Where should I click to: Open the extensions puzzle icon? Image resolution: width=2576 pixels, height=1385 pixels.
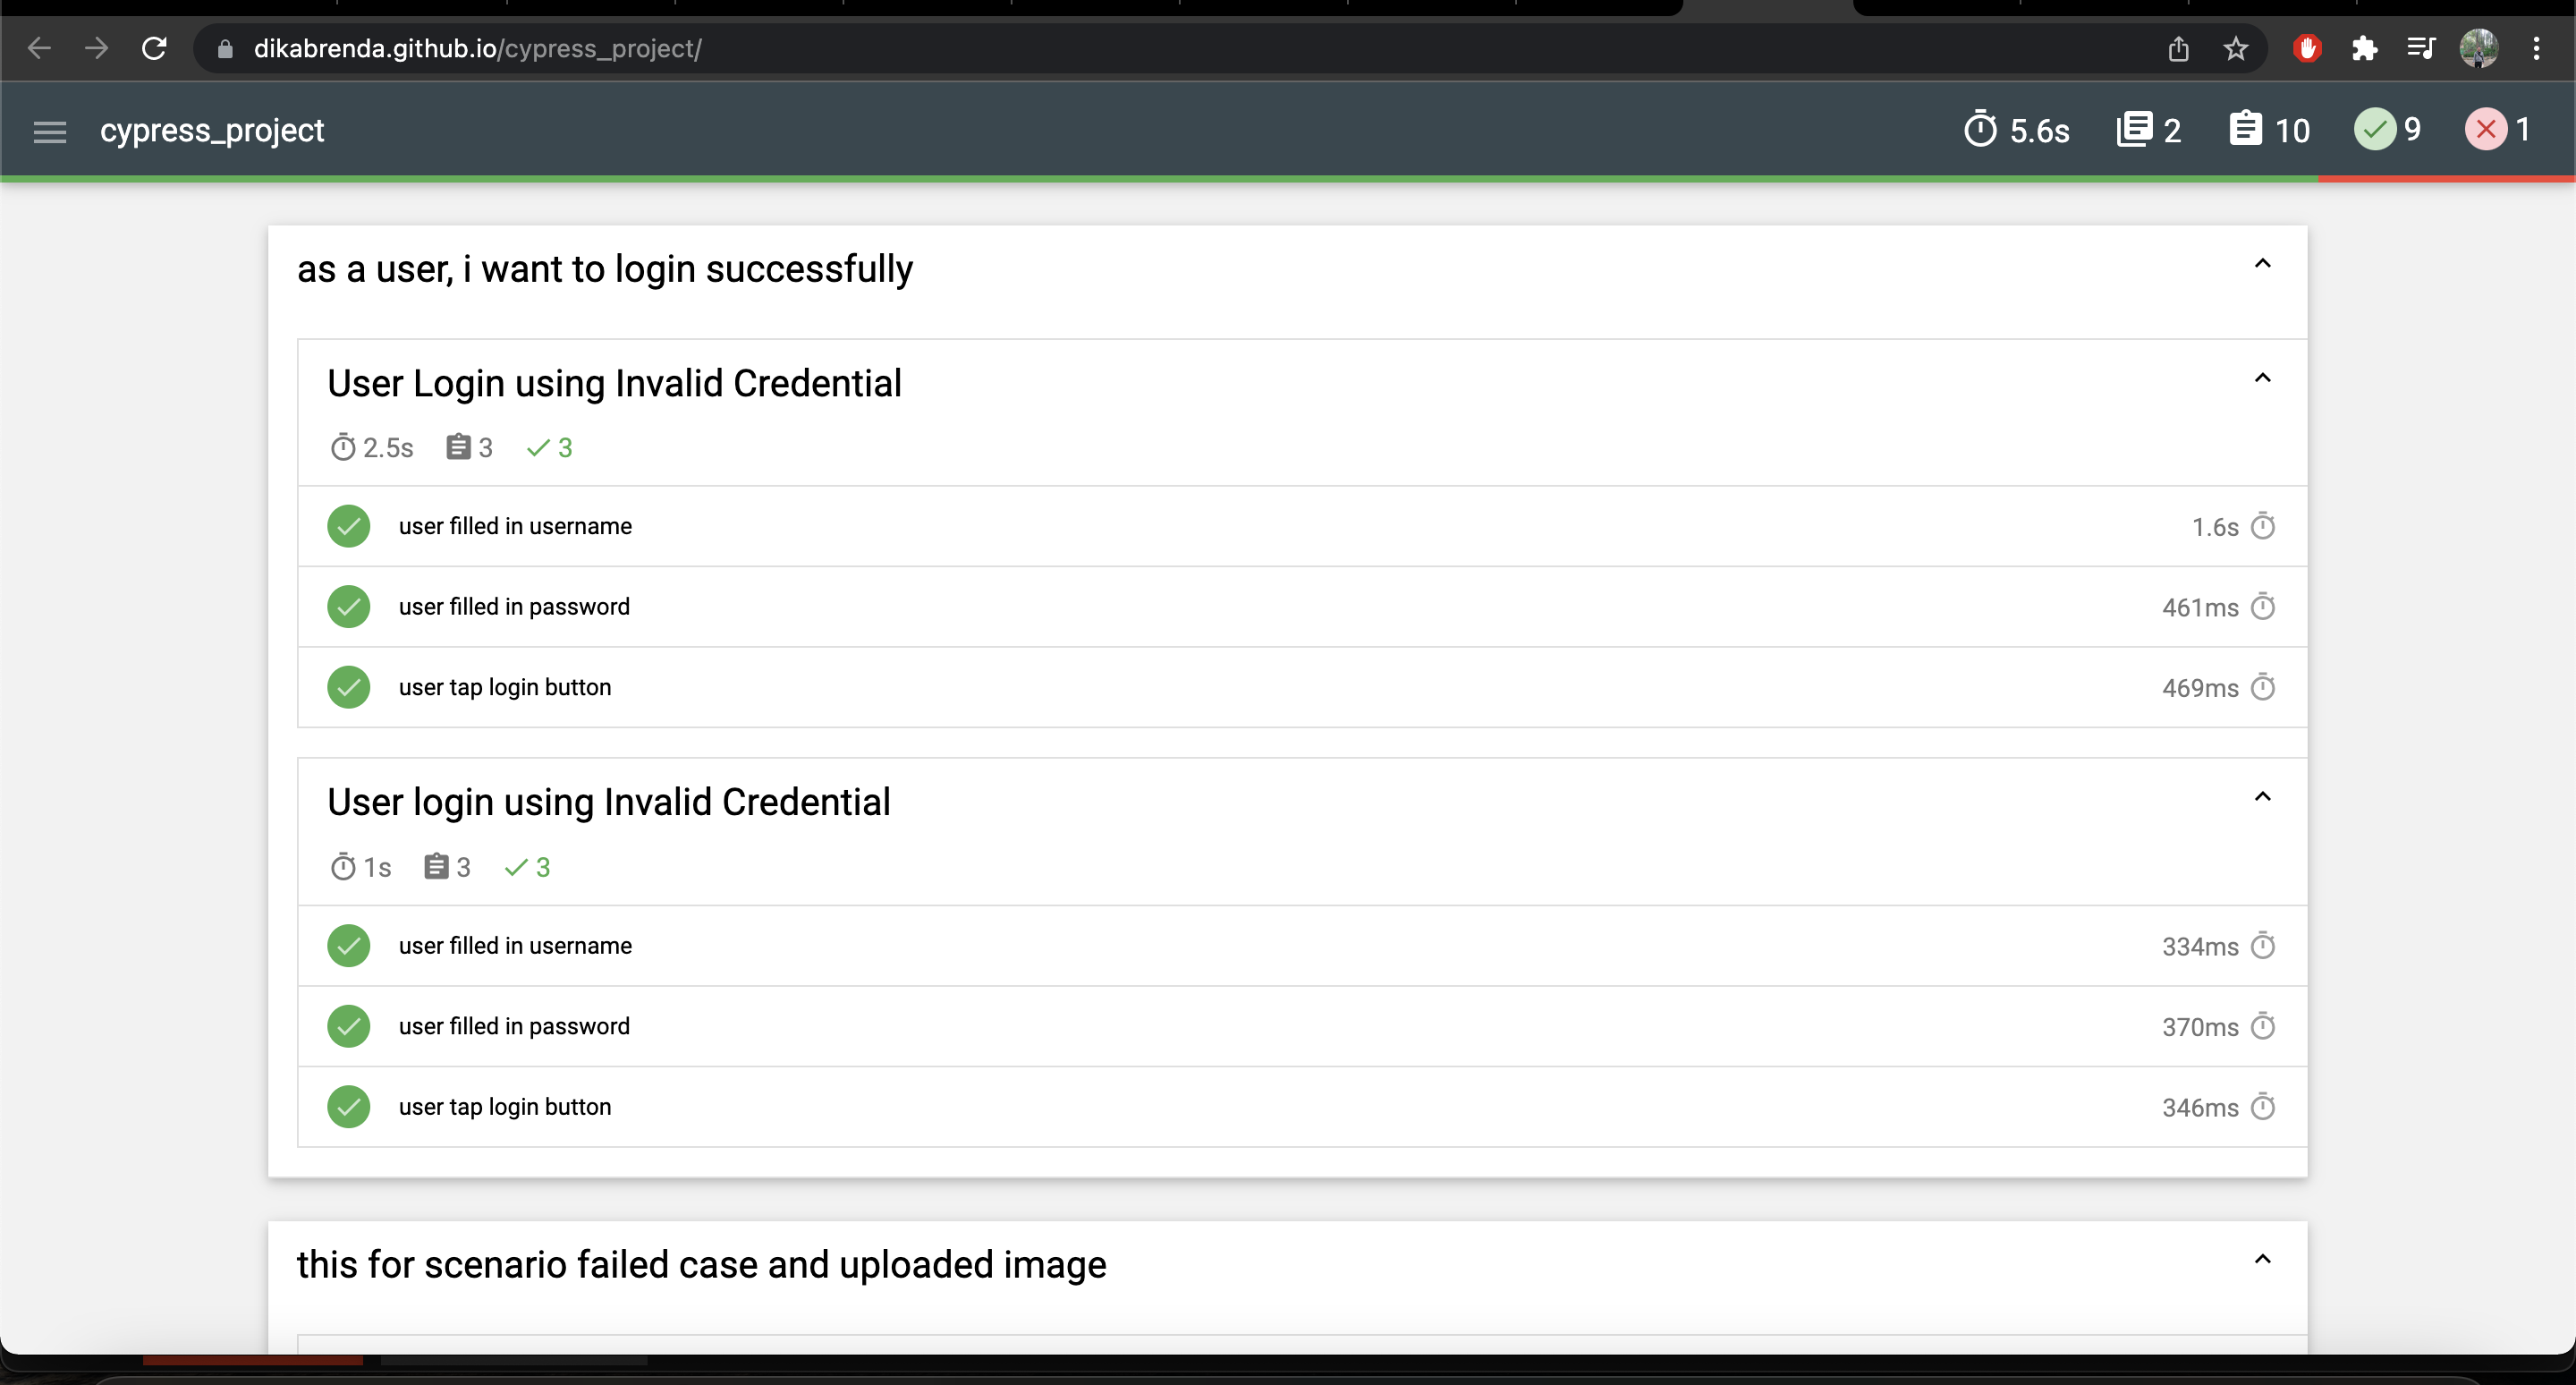2364,48
